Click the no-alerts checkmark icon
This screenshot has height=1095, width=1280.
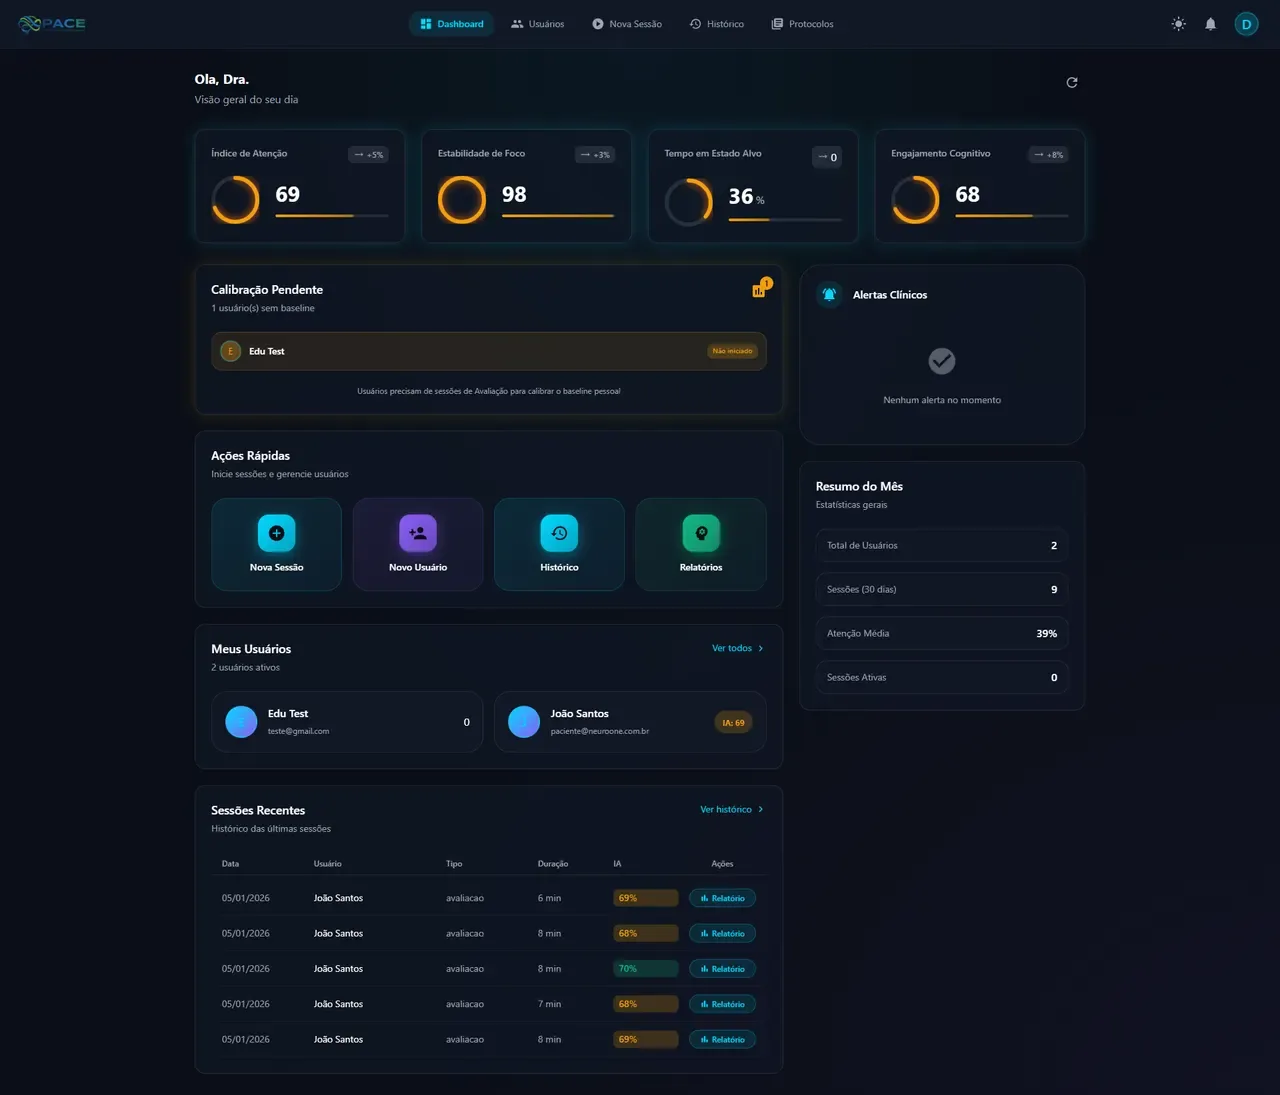(942, 361)
